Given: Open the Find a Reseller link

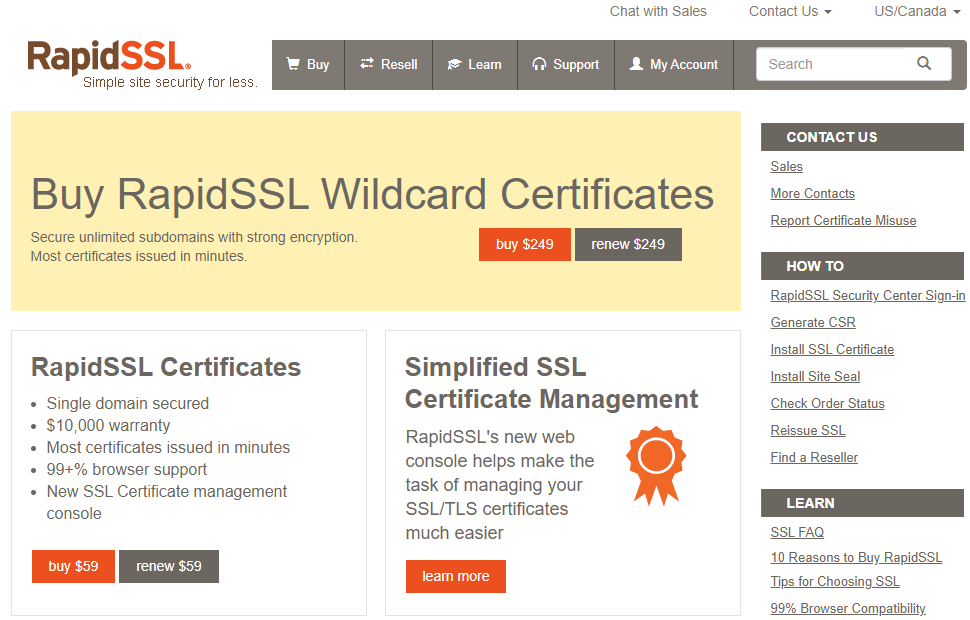Looking at the screenshot, I should 814,457.
